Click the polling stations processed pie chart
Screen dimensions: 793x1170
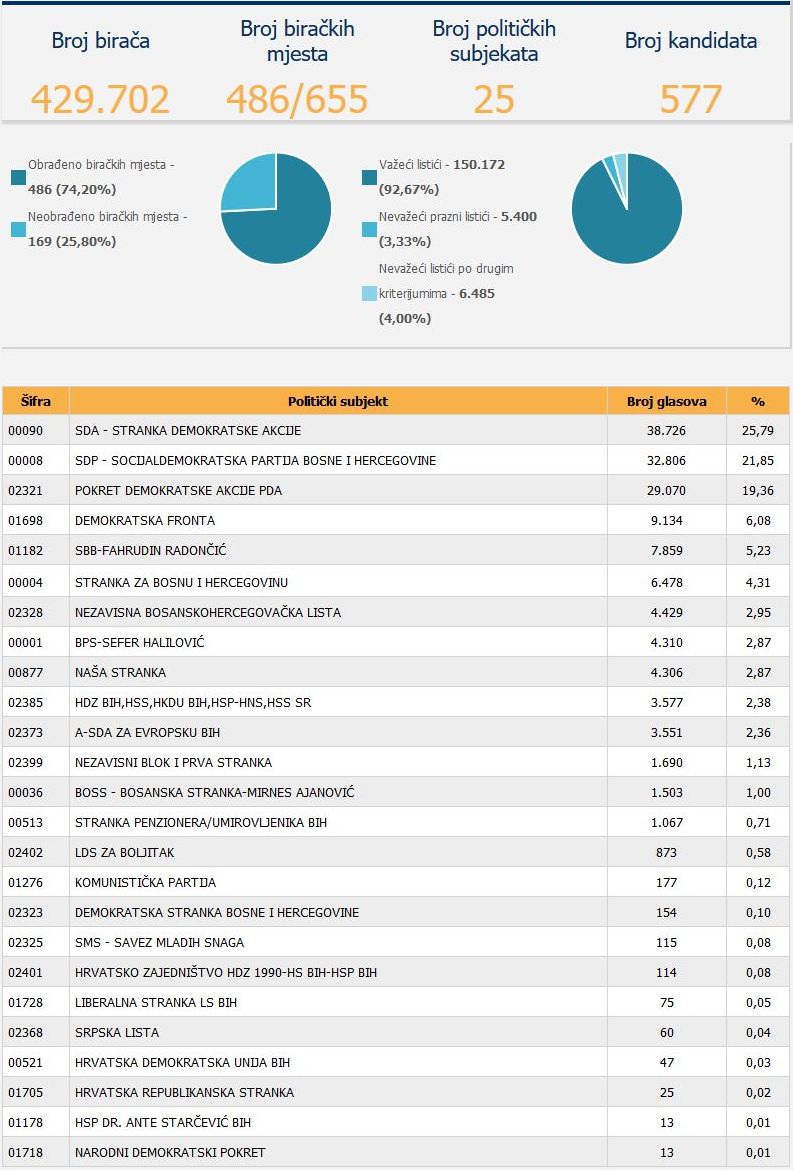[276, 208]
